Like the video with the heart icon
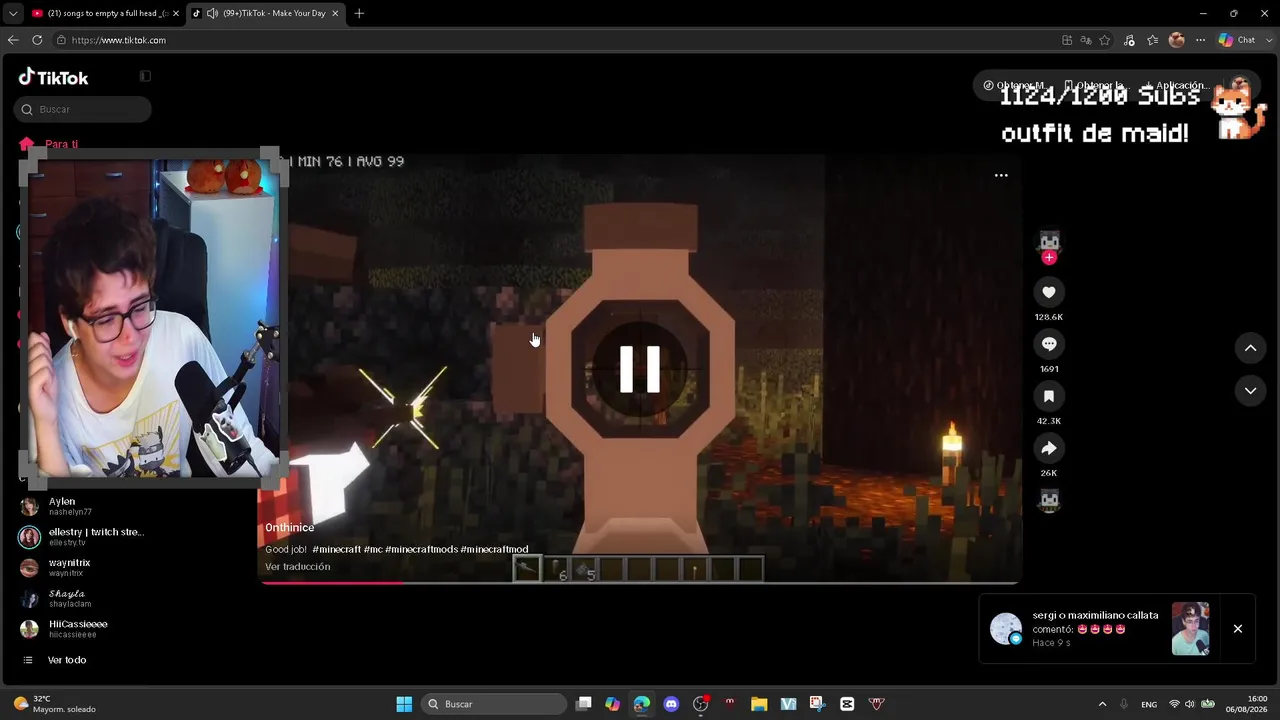 click(1049, 292)
